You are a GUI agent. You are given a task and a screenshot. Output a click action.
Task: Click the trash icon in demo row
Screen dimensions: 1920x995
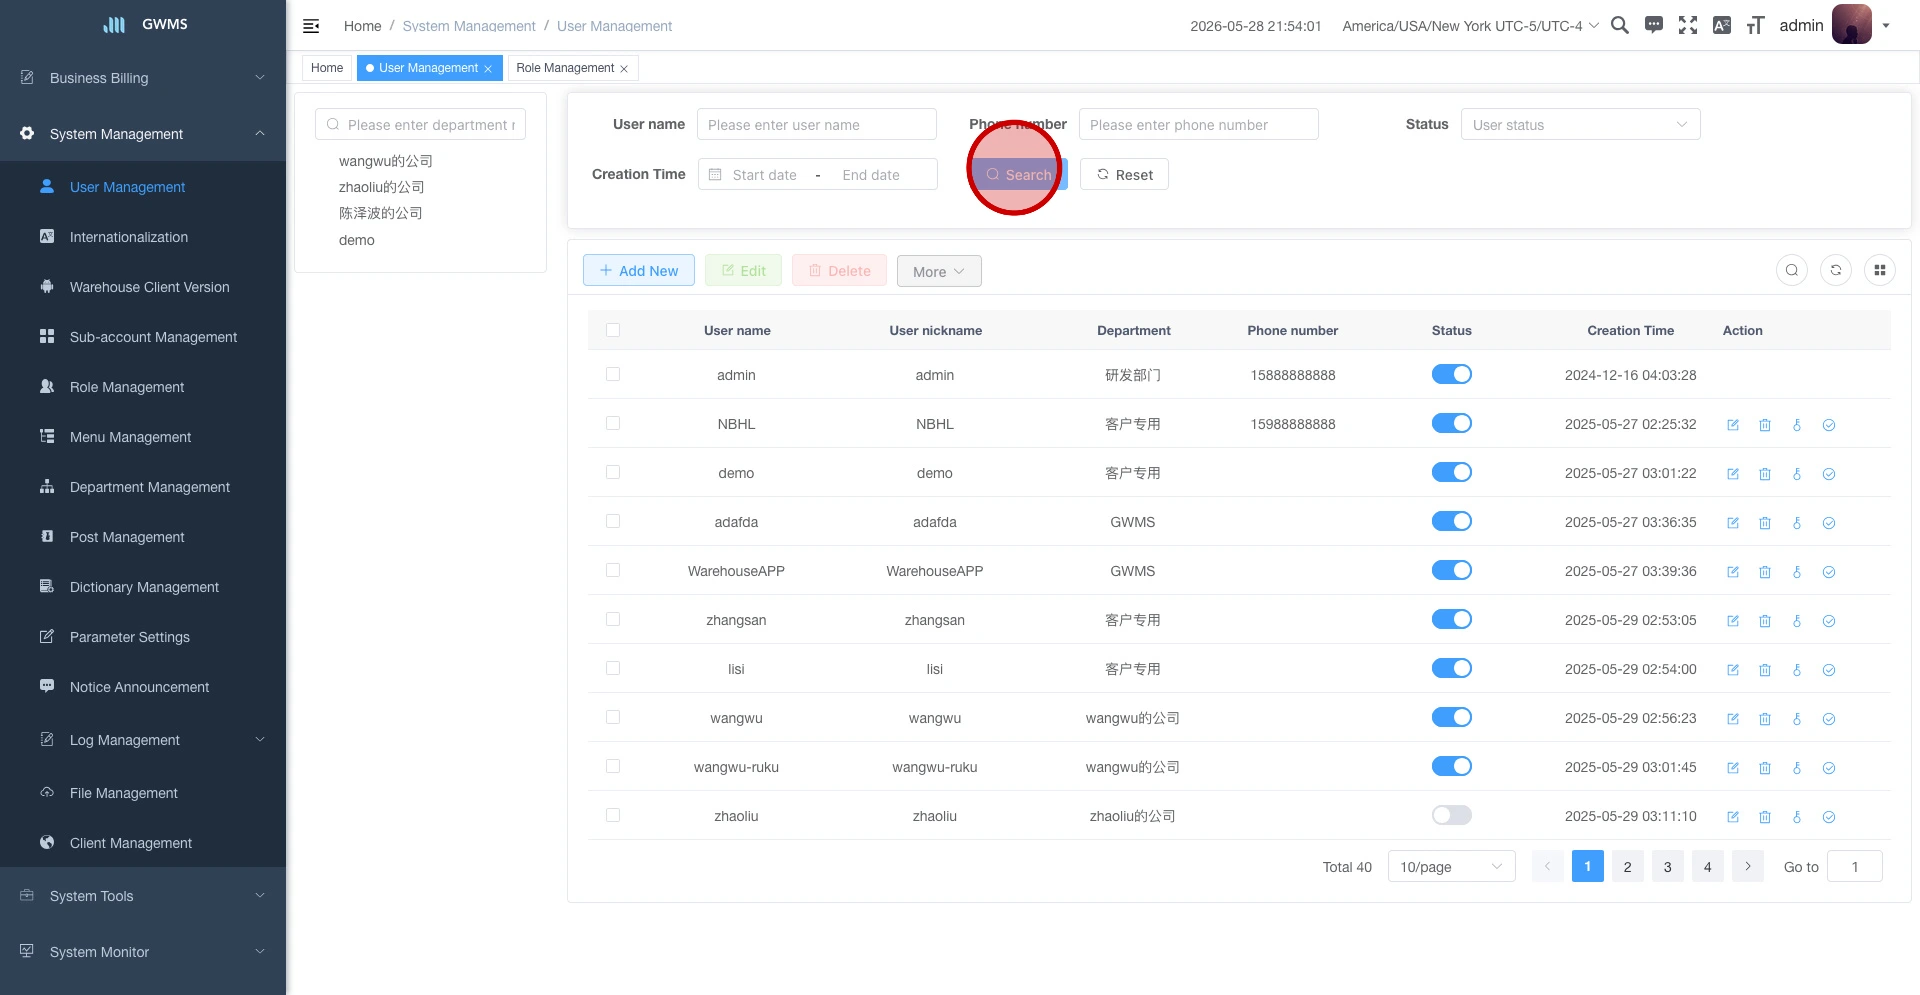pos(1765,474)
